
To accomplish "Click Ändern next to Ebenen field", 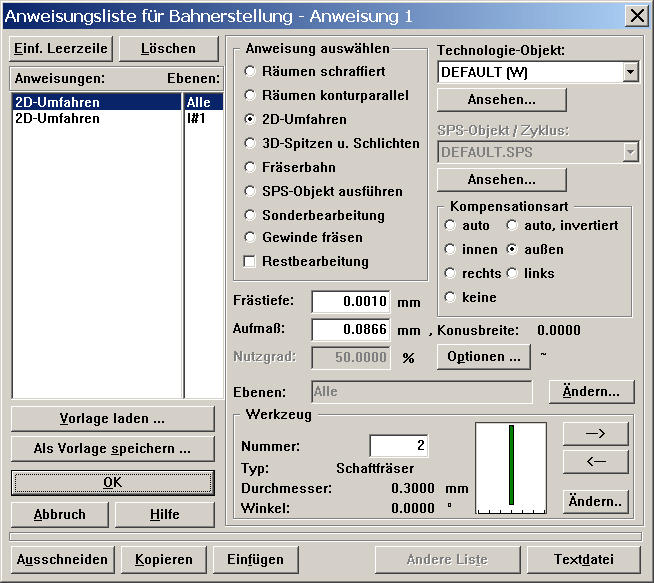I will [x=591, y=391].
